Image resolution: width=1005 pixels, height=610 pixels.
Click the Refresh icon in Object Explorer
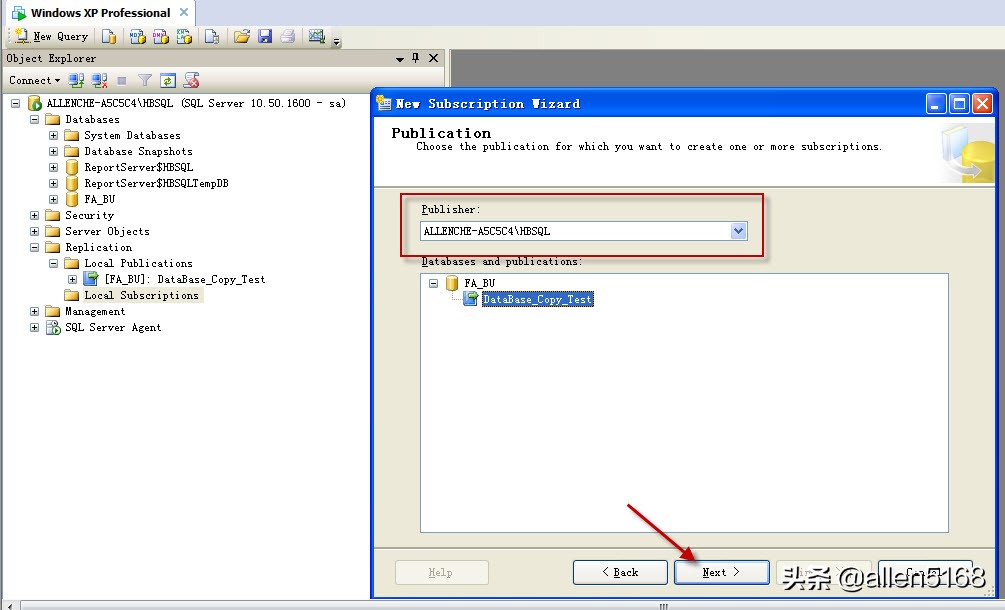[x=168, y=81]
